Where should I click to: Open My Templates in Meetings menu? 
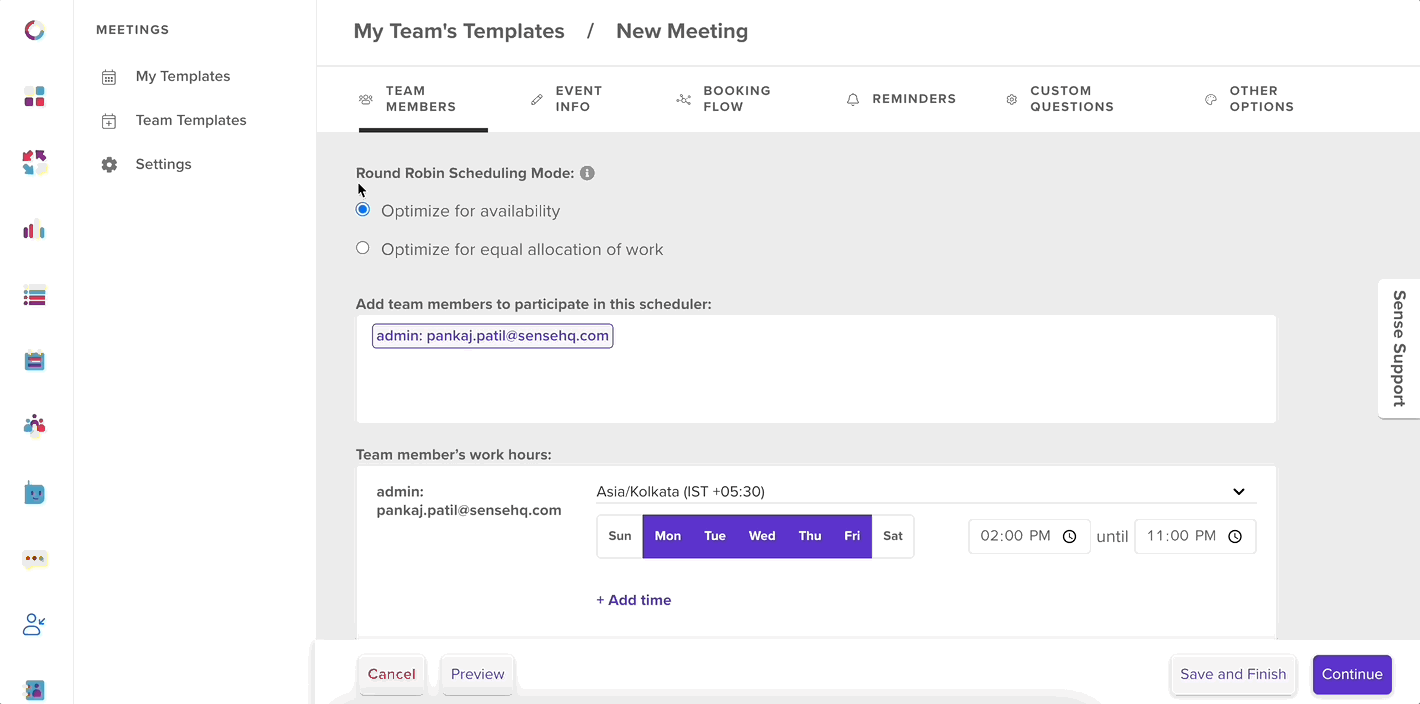(x=183, y=76)
